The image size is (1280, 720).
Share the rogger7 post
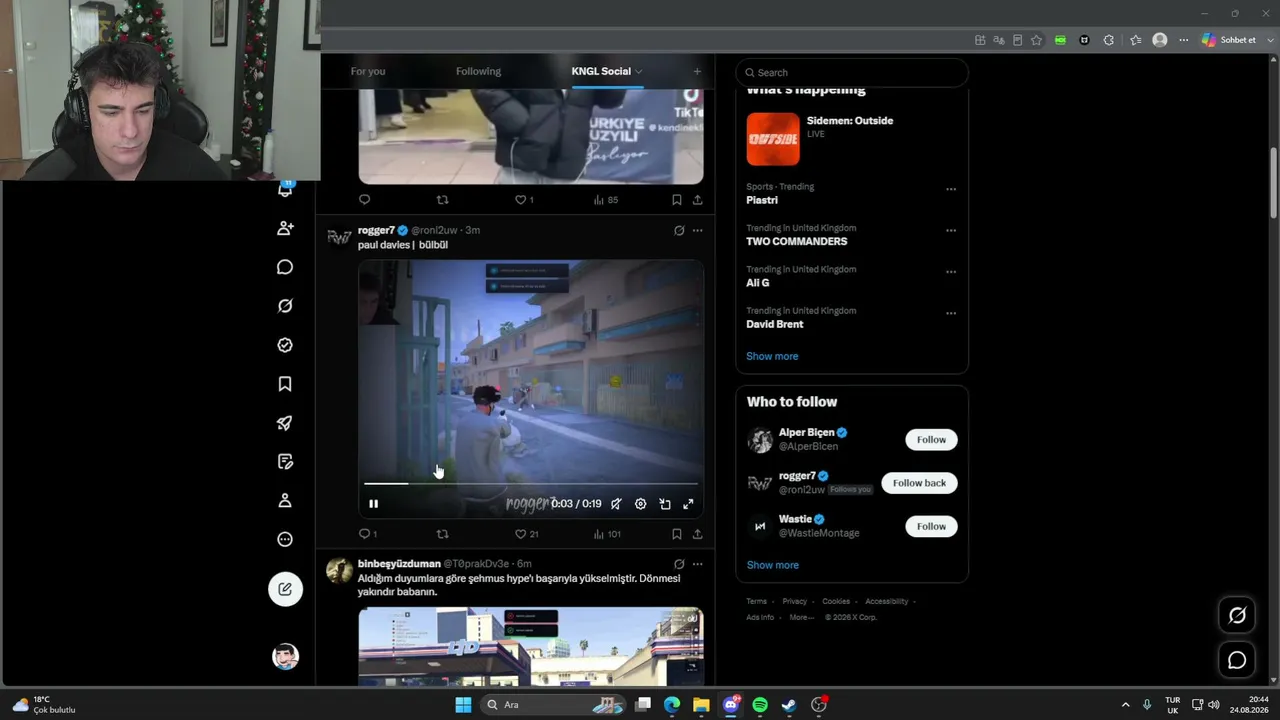point(697,534)
